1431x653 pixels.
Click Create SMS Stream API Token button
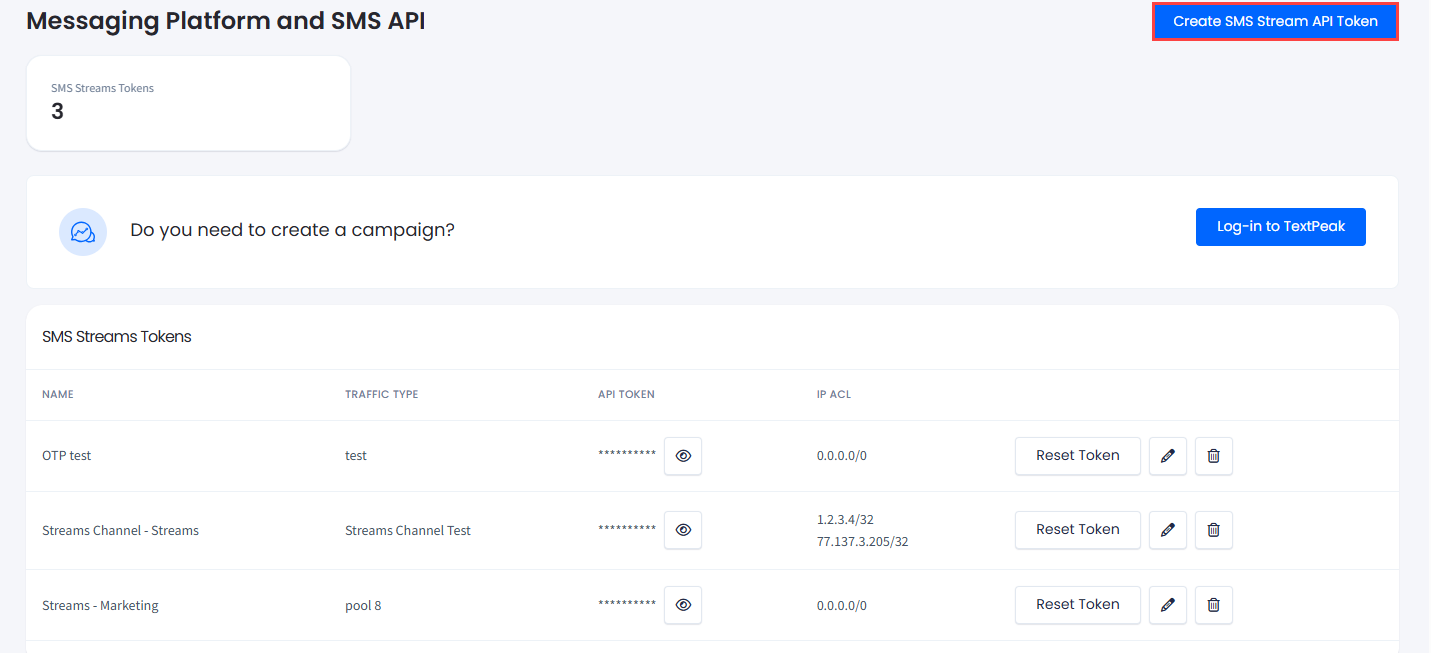click(x=1275, y=21)
